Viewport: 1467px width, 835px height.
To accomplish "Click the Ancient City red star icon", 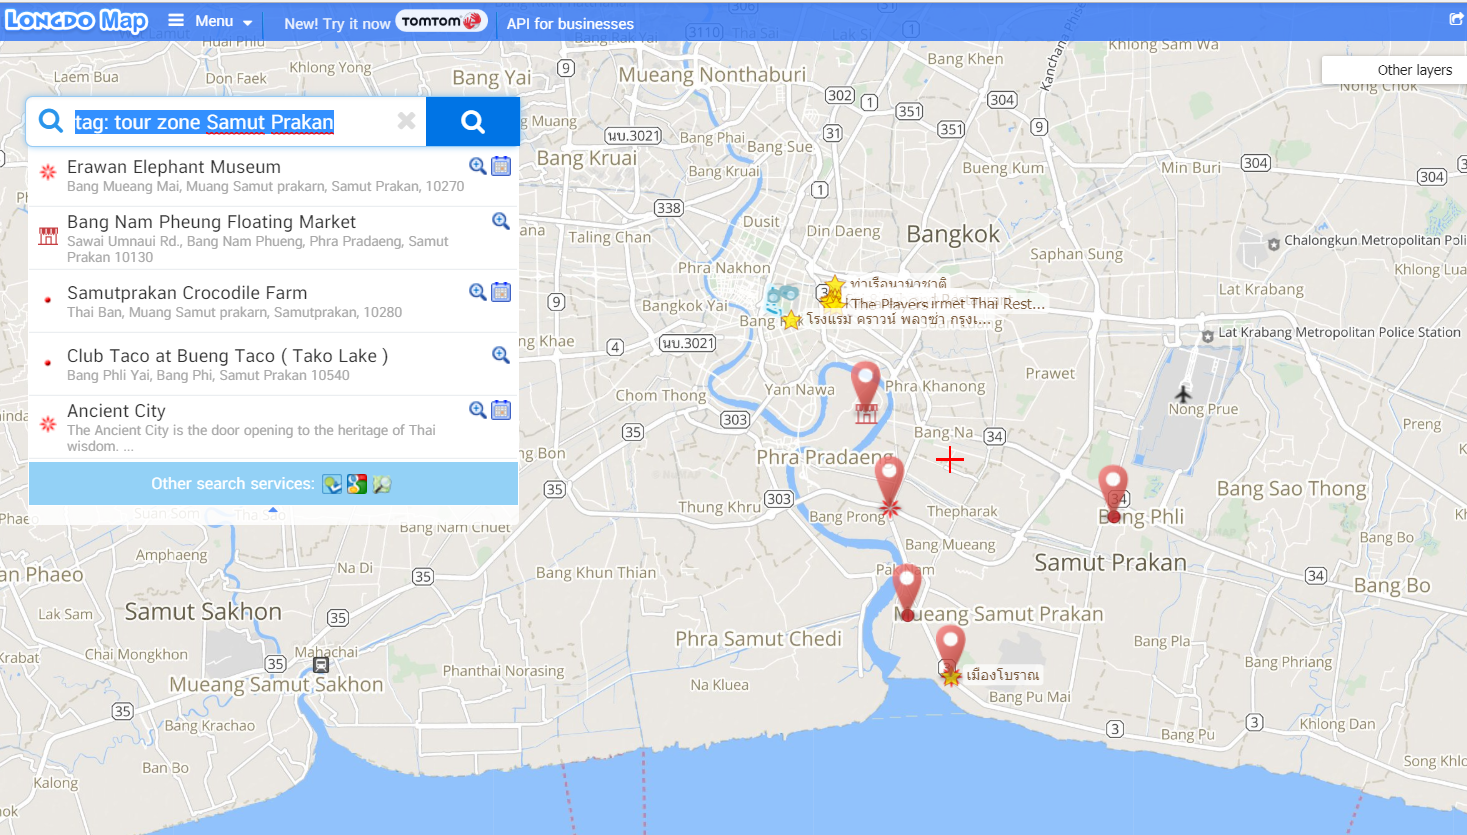I will click(48, 424).
